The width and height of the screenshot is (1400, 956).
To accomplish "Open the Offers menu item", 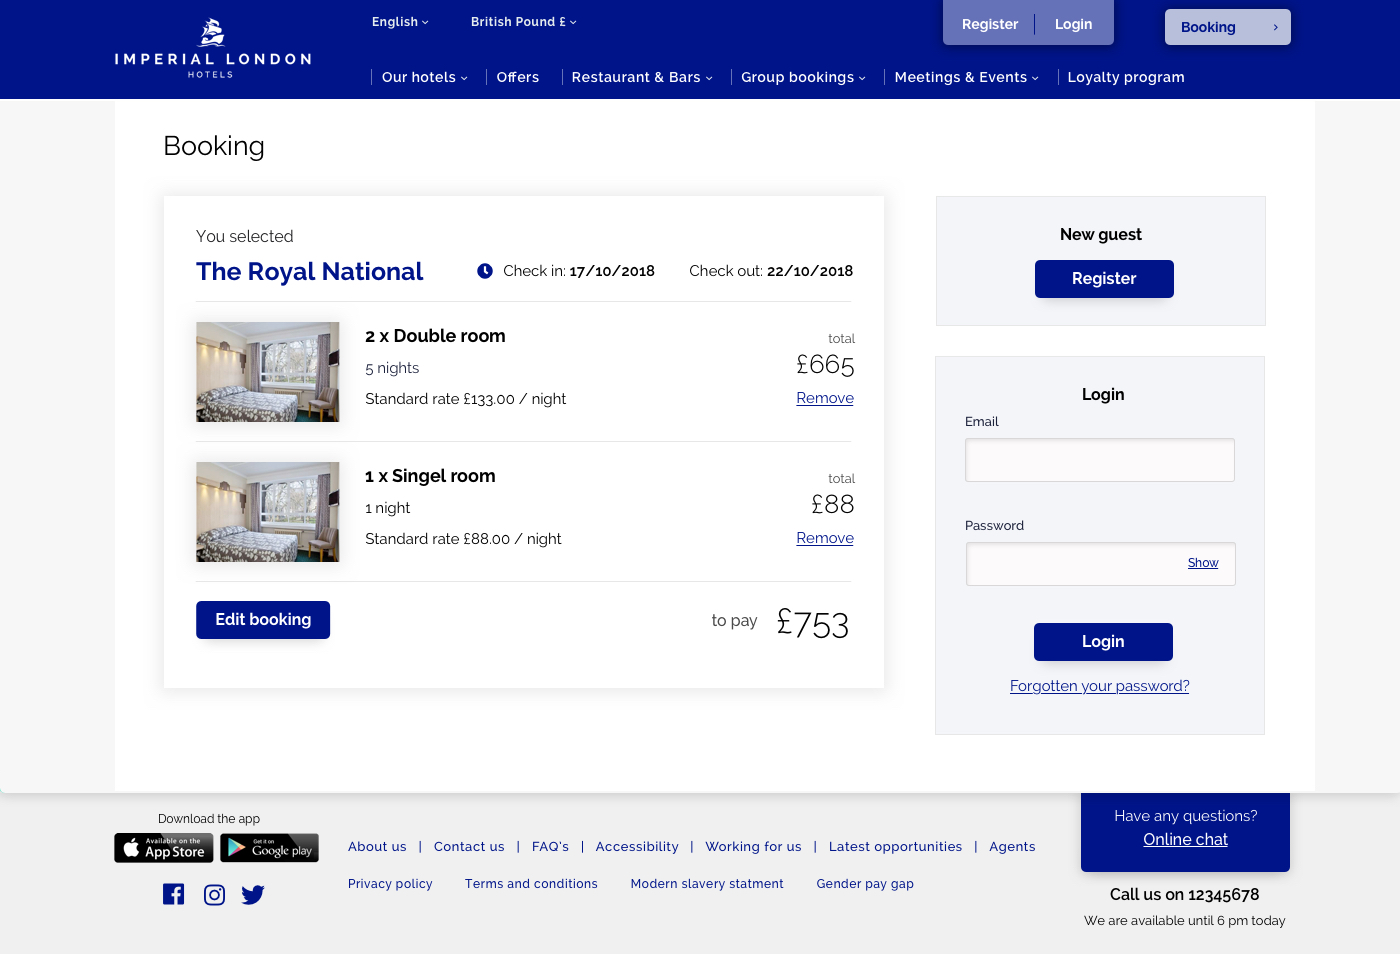I will point(517,77).
